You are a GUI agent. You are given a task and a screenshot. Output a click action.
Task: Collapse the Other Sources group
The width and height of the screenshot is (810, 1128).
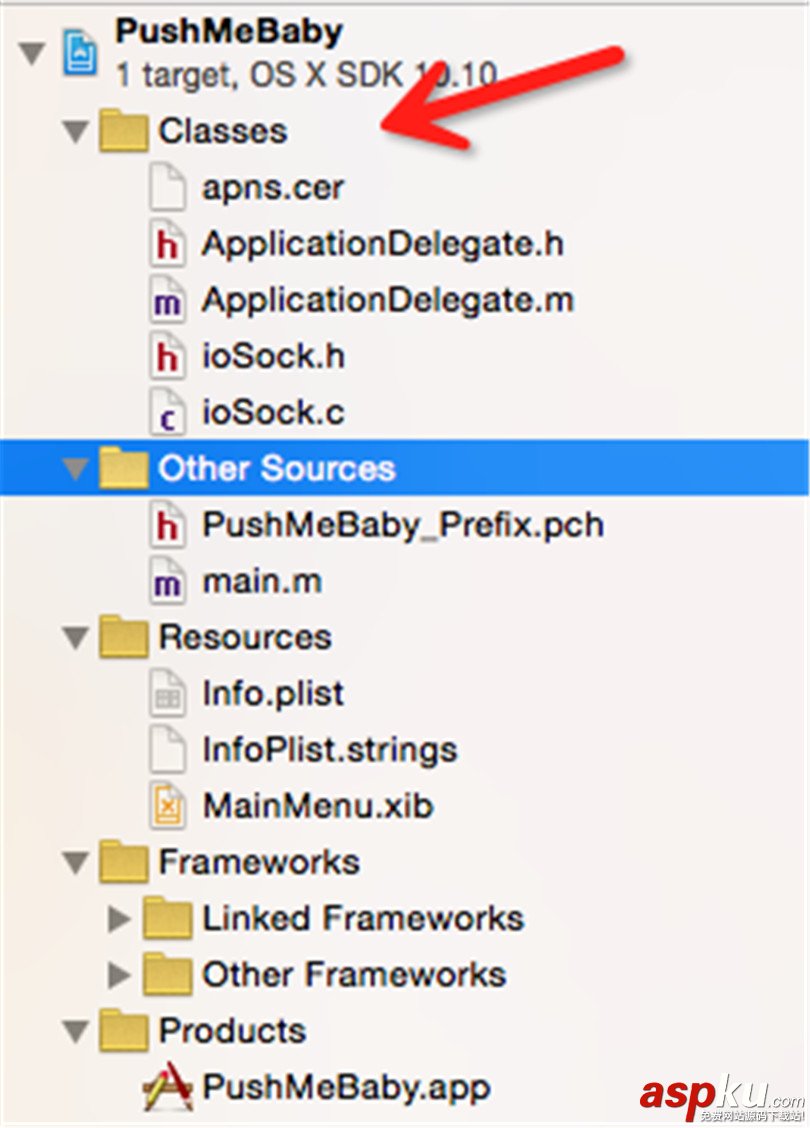[76, 469]
